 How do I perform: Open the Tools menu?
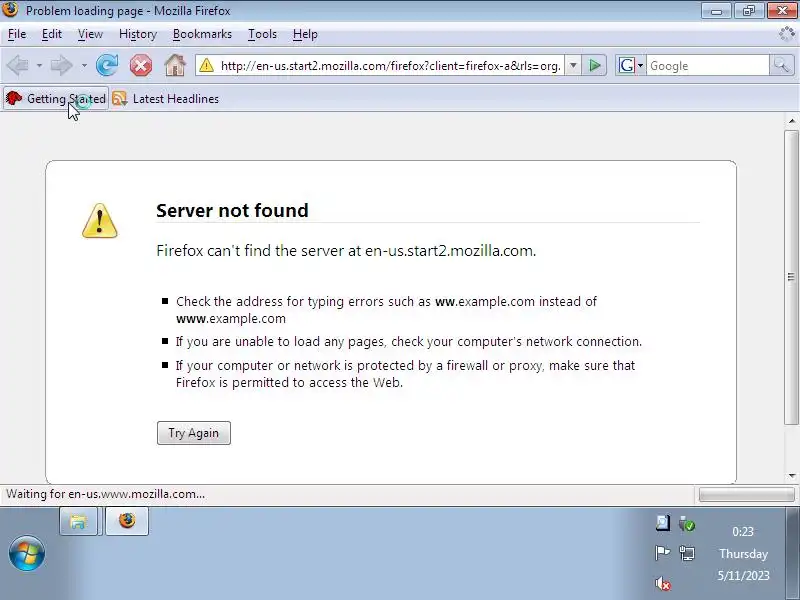262,34
